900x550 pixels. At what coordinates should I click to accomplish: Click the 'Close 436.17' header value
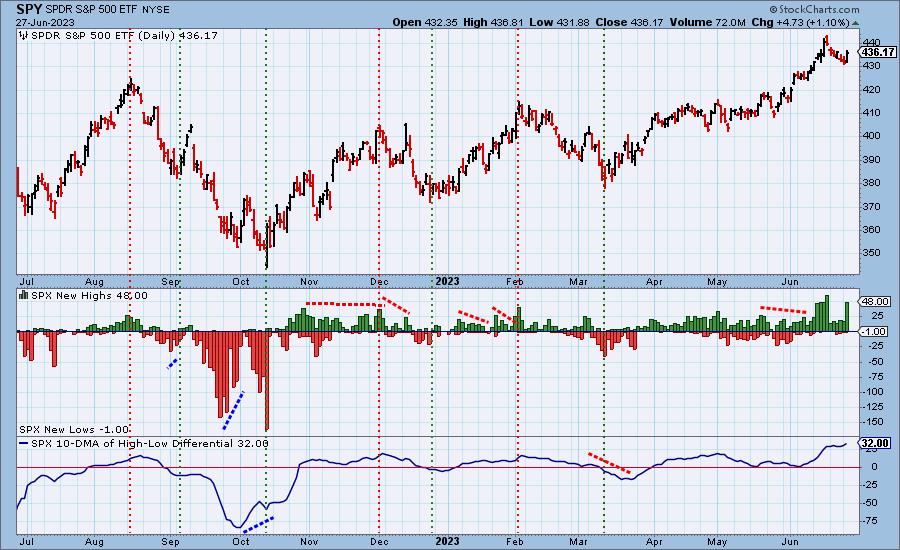click(x=629, y=22)
